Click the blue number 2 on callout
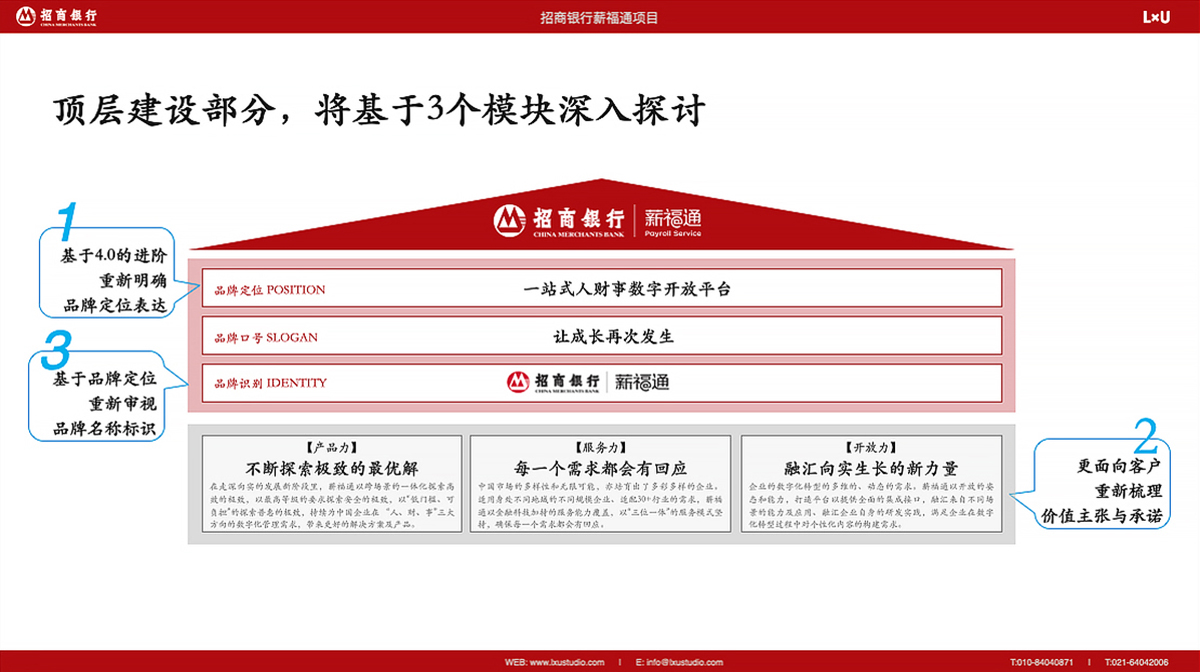 click(1146, 435)
